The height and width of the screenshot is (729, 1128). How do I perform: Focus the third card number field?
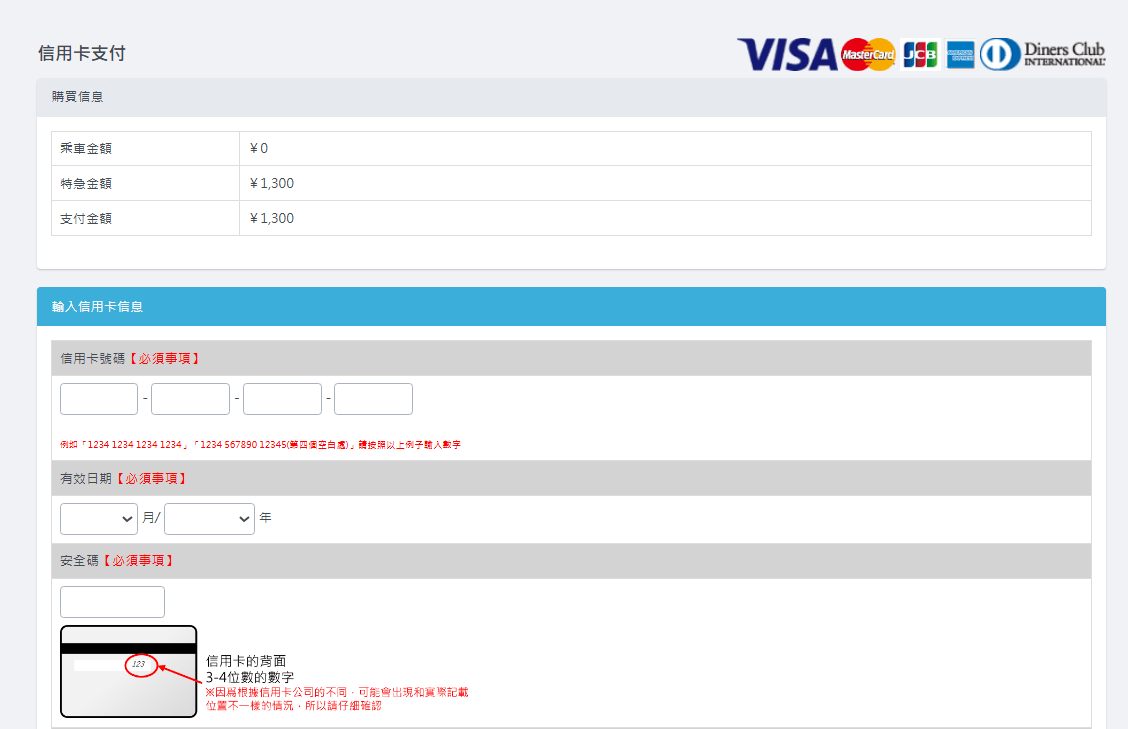pyautogui.click(x=282, y=399)
